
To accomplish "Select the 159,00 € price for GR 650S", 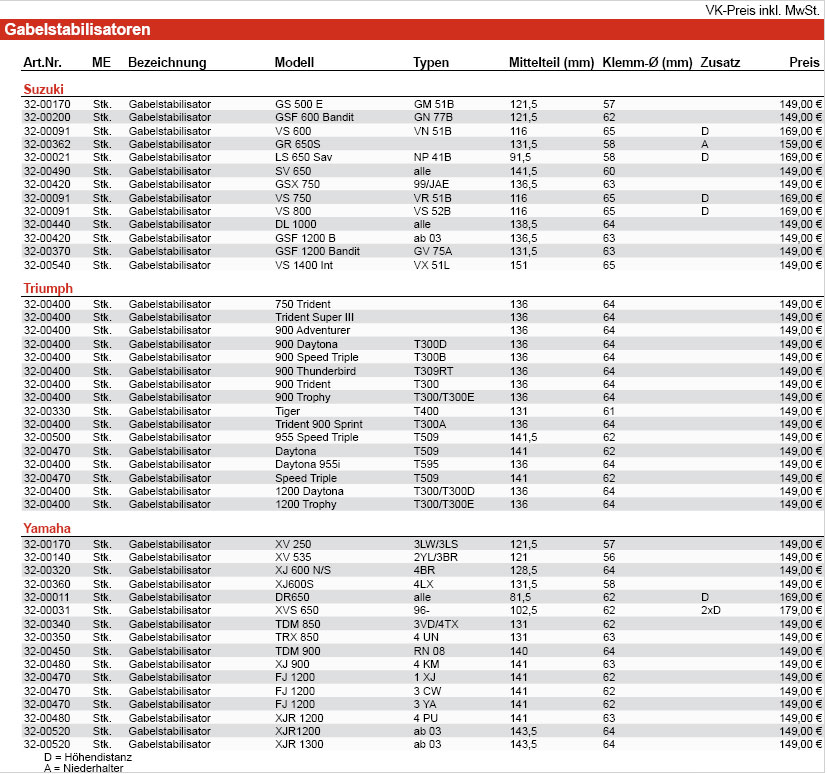I will pyautogui.click(x=801, y=144).
